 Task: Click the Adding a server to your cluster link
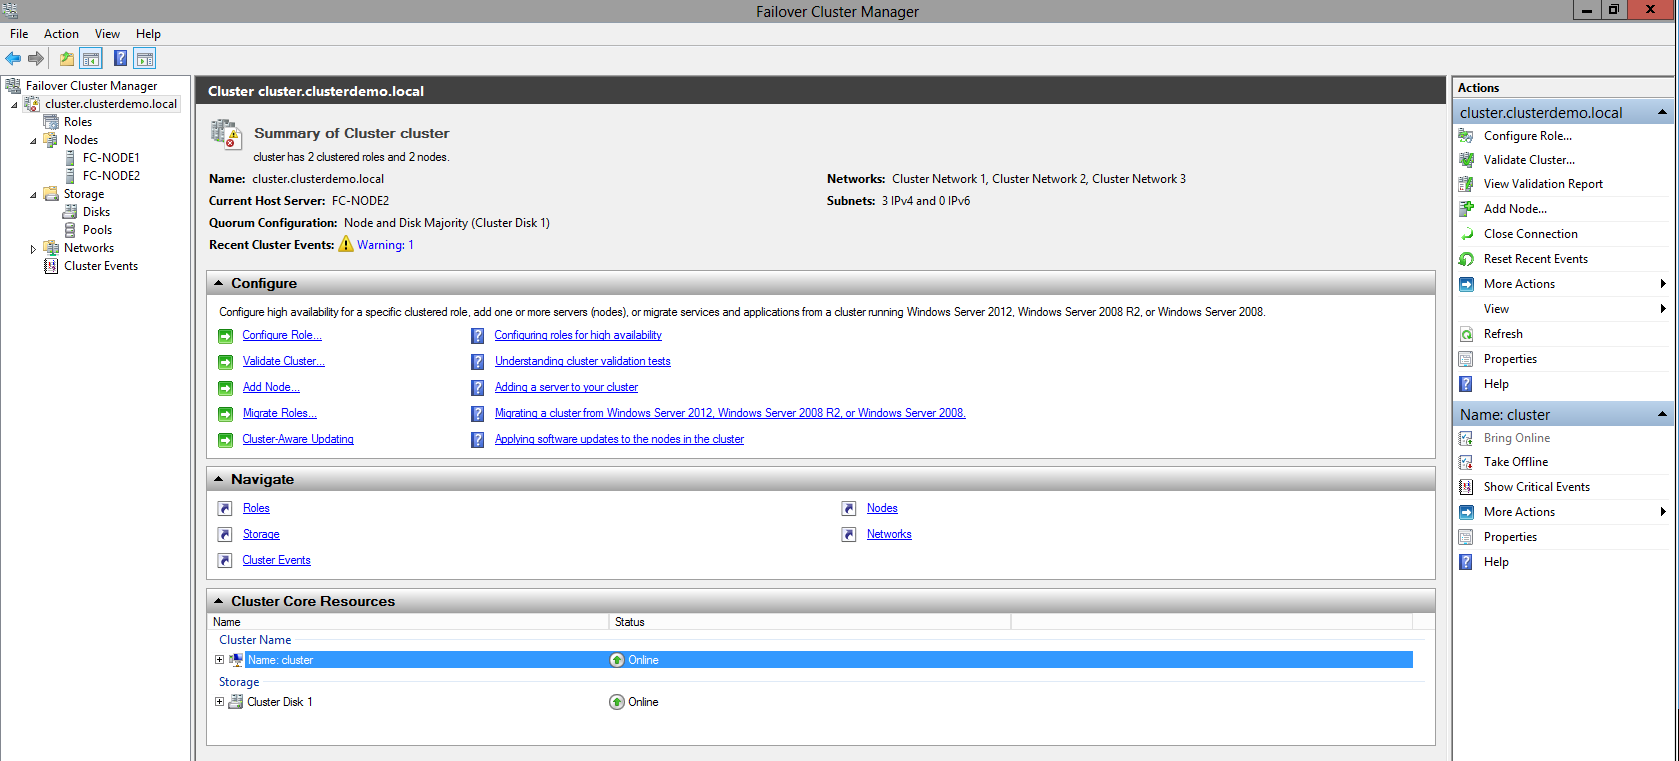[x=566, y=388]
